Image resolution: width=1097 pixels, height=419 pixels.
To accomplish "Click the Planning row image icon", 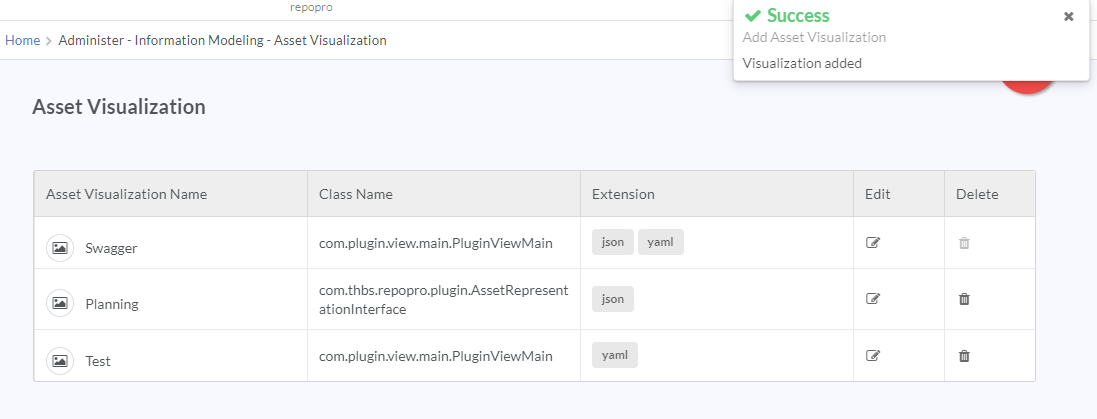I will tap(60, 304).
